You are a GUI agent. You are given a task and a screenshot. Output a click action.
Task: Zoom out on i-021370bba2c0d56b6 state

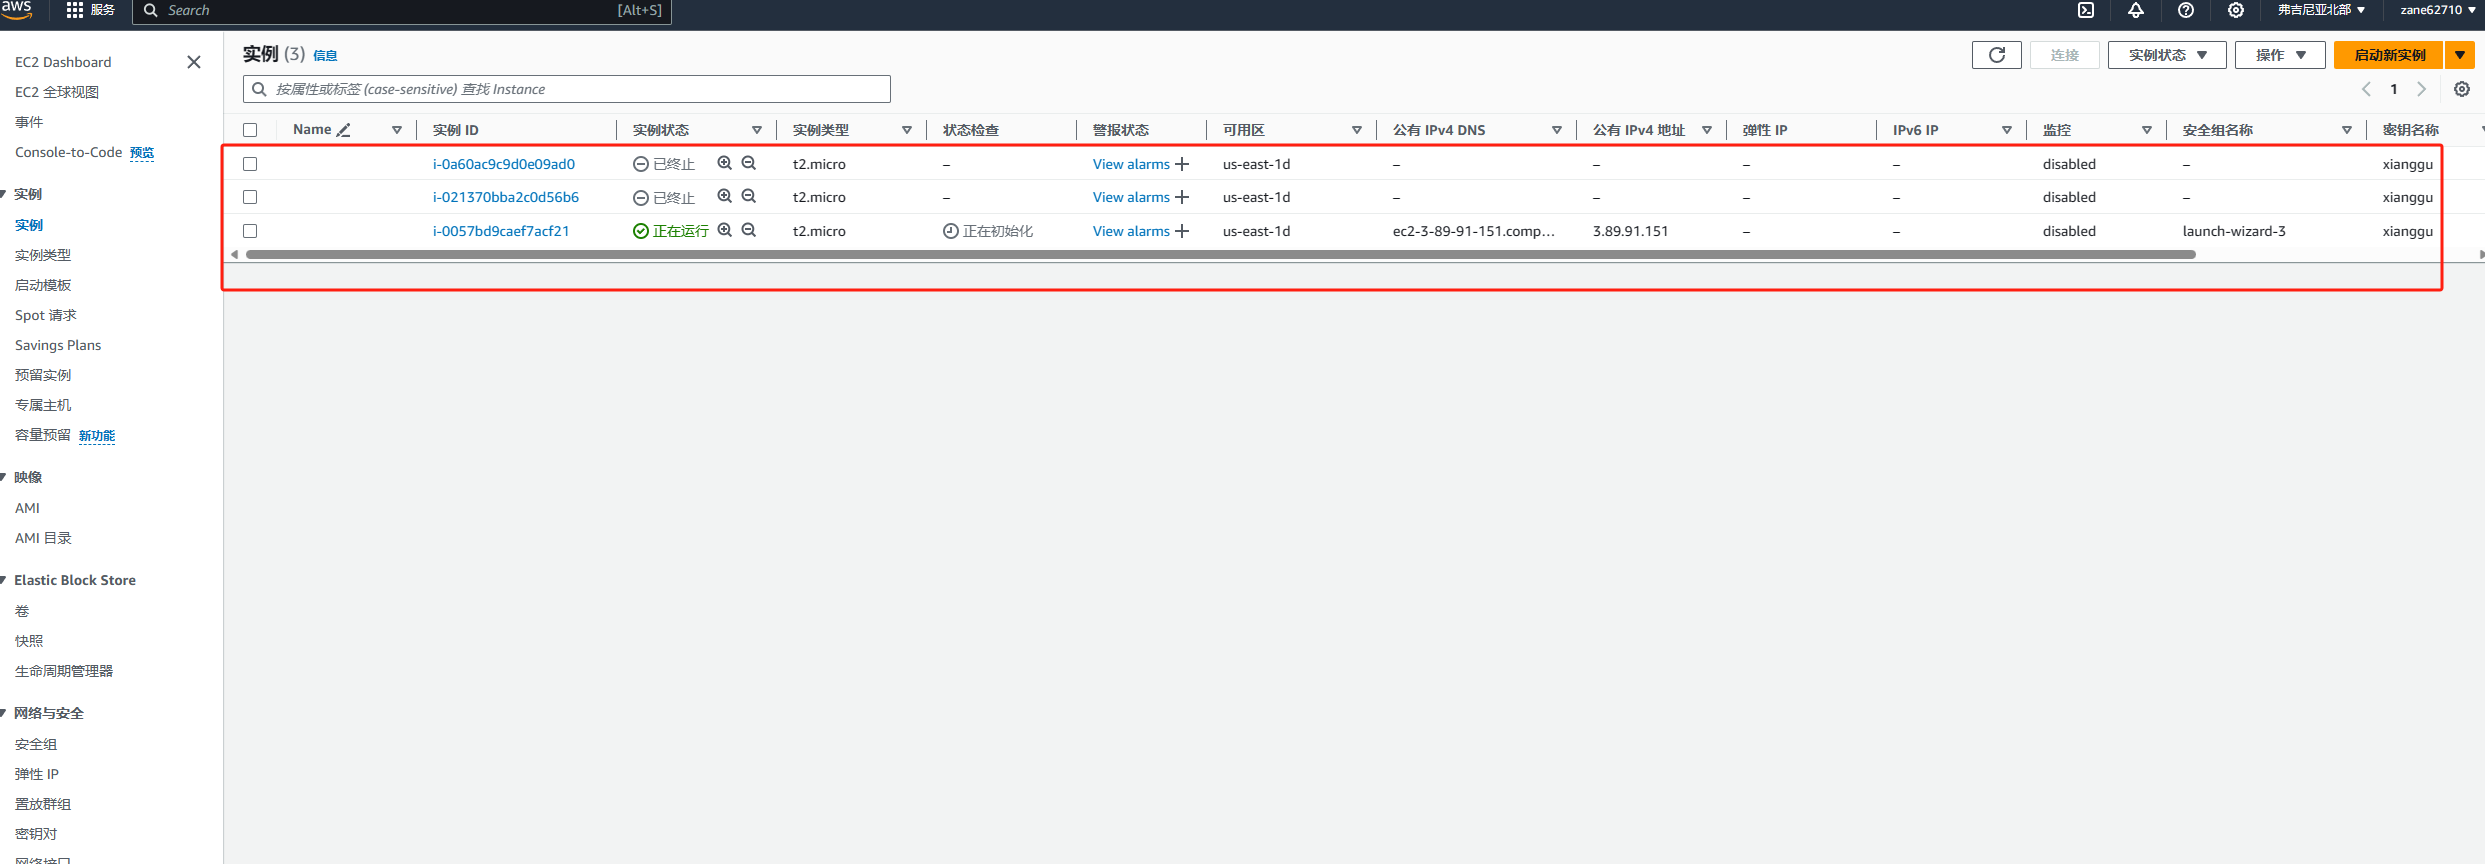[x=749, y=196]
